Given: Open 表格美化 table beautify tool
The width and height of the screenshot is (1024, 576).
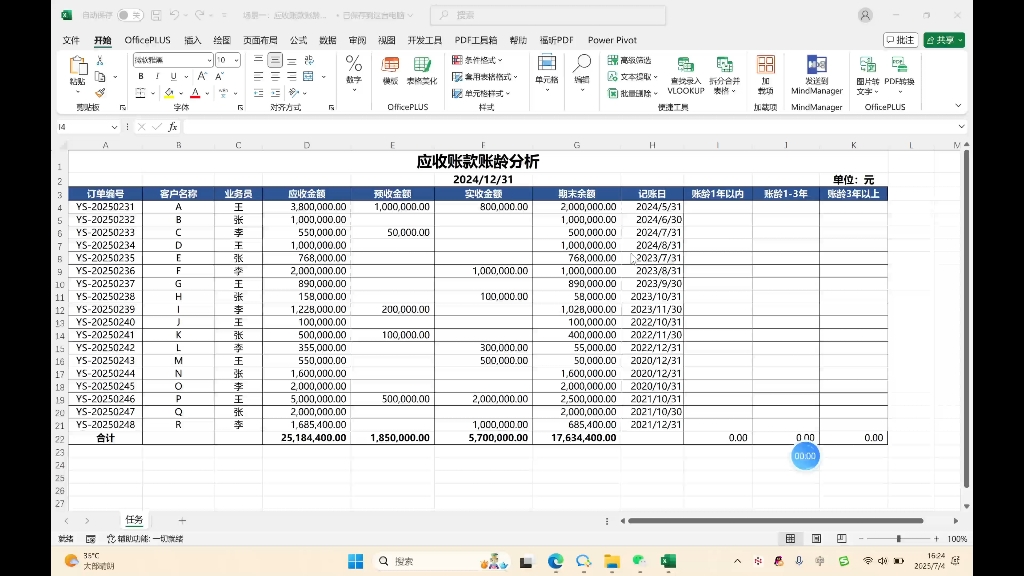Looking at the screenshot, I should click(422, 71).
